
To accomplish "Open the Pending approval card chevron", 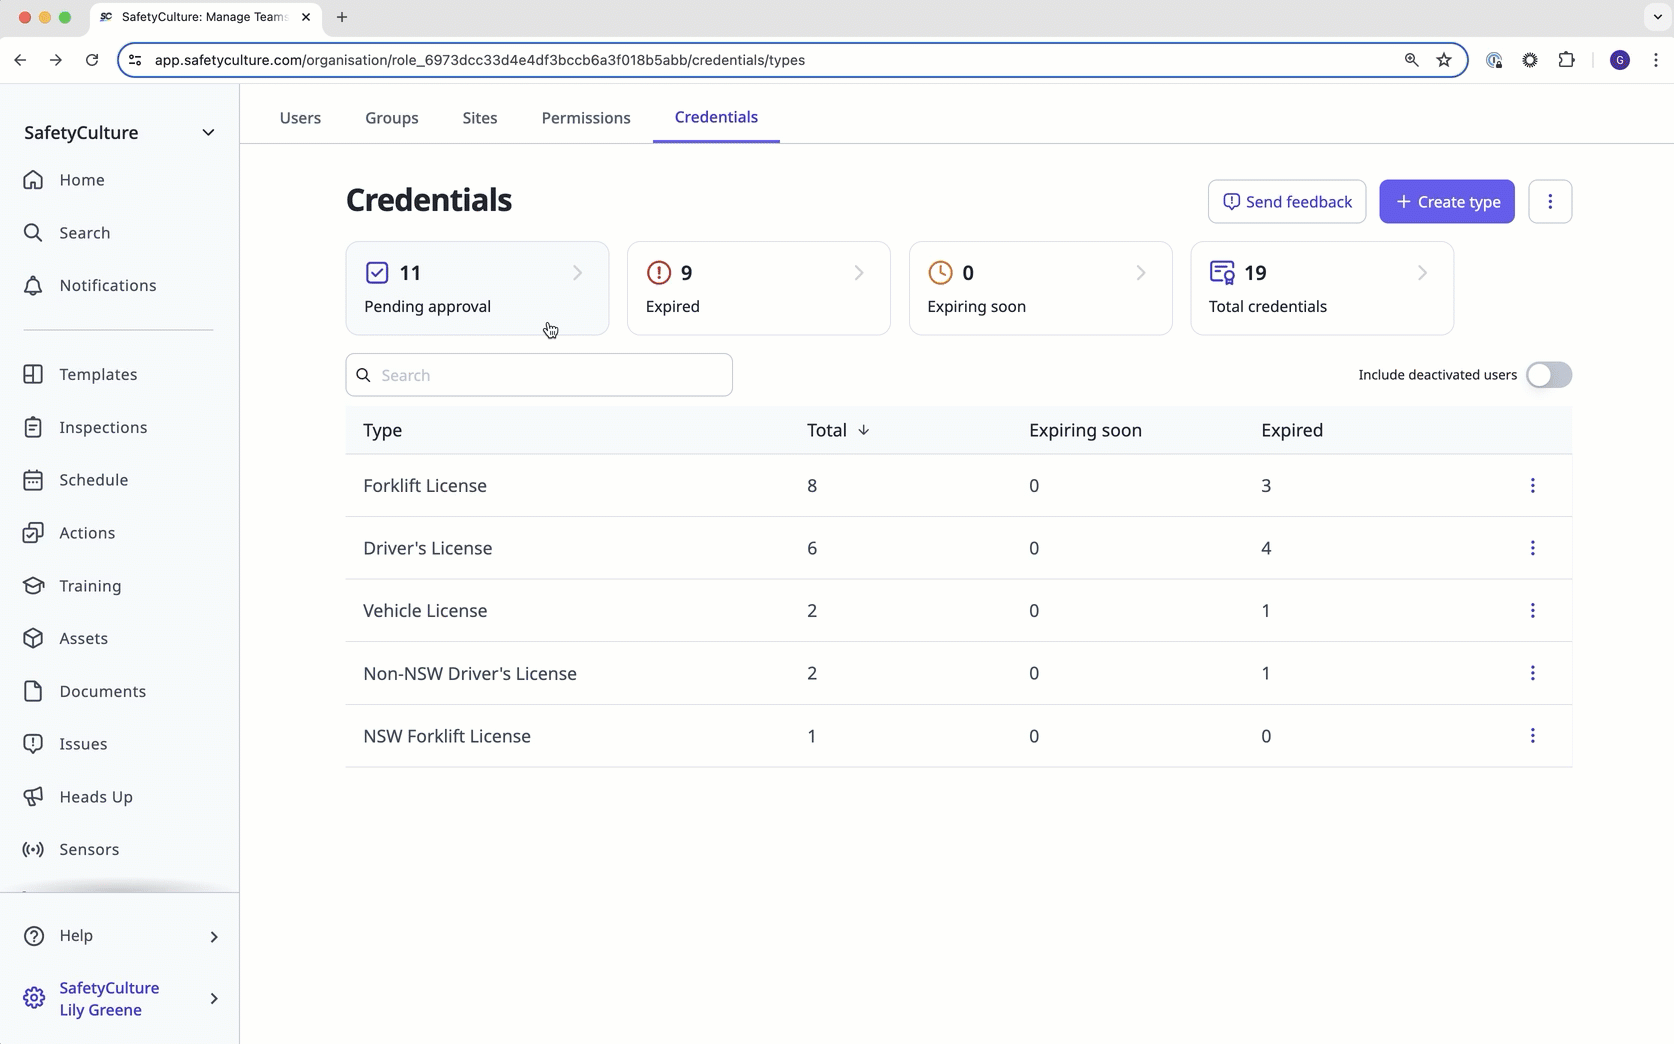I will [x=577, y=273].
